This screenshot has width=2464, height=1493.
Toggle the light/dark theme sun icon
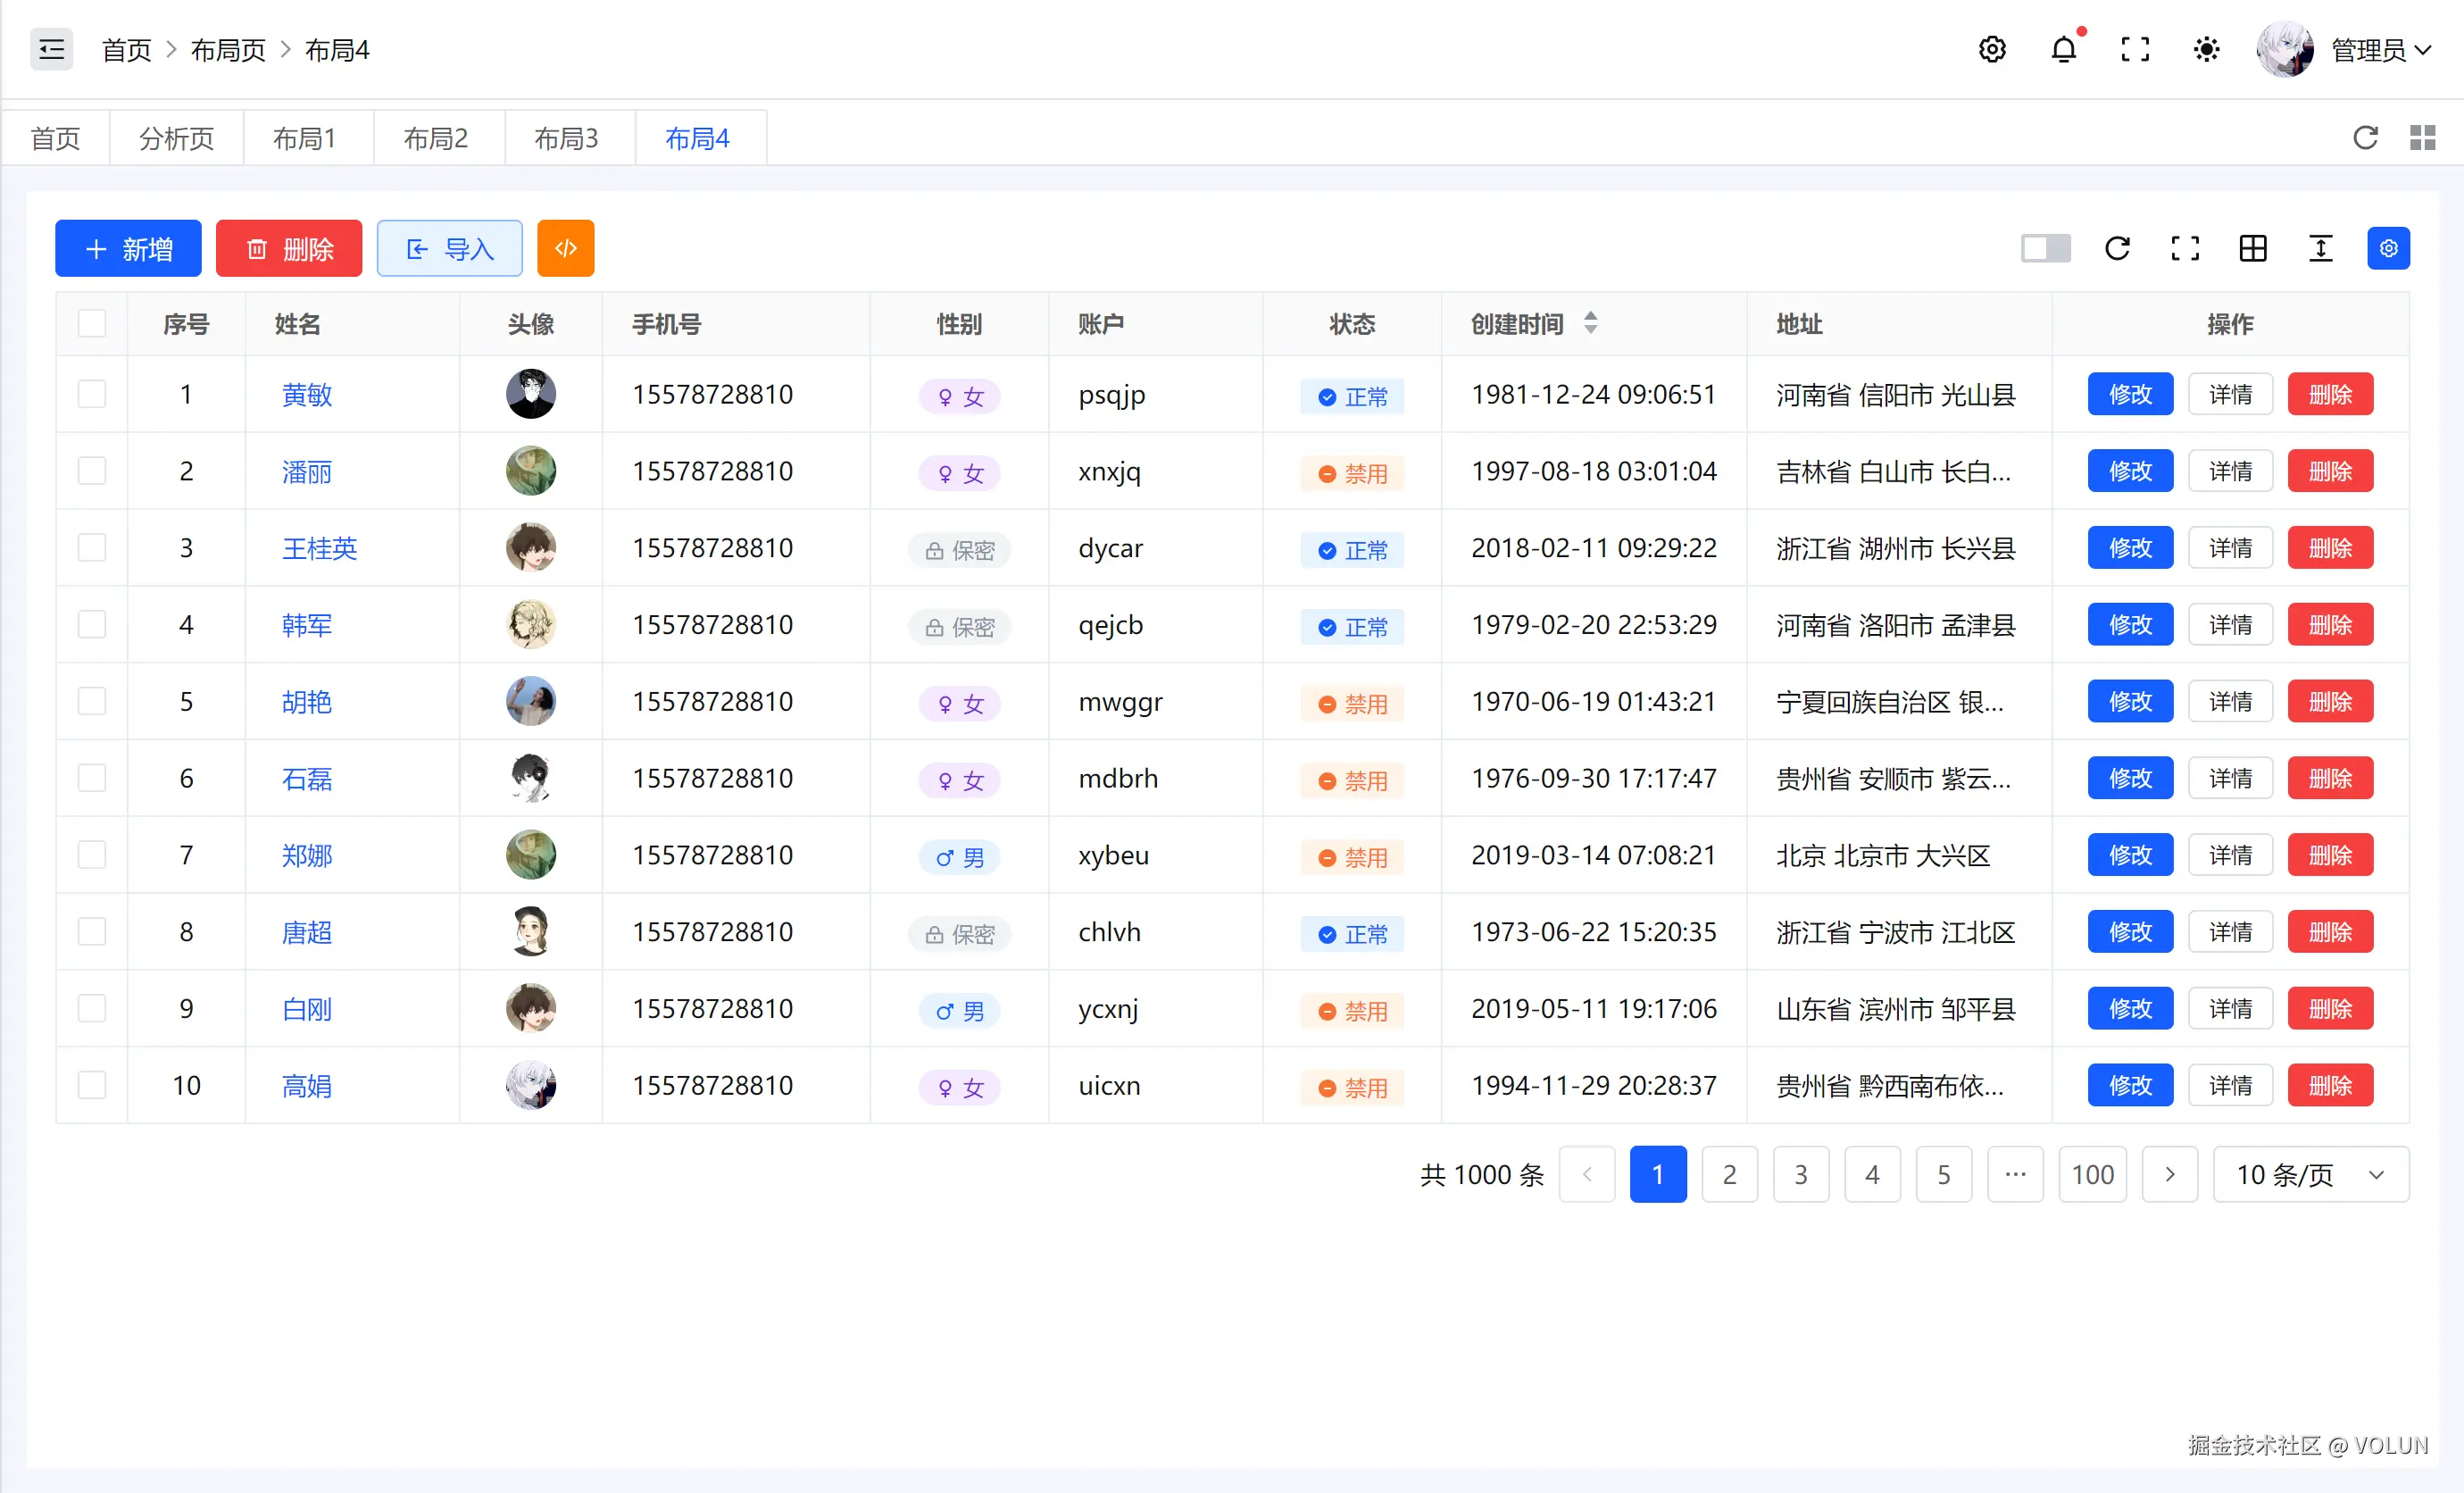2206,49
